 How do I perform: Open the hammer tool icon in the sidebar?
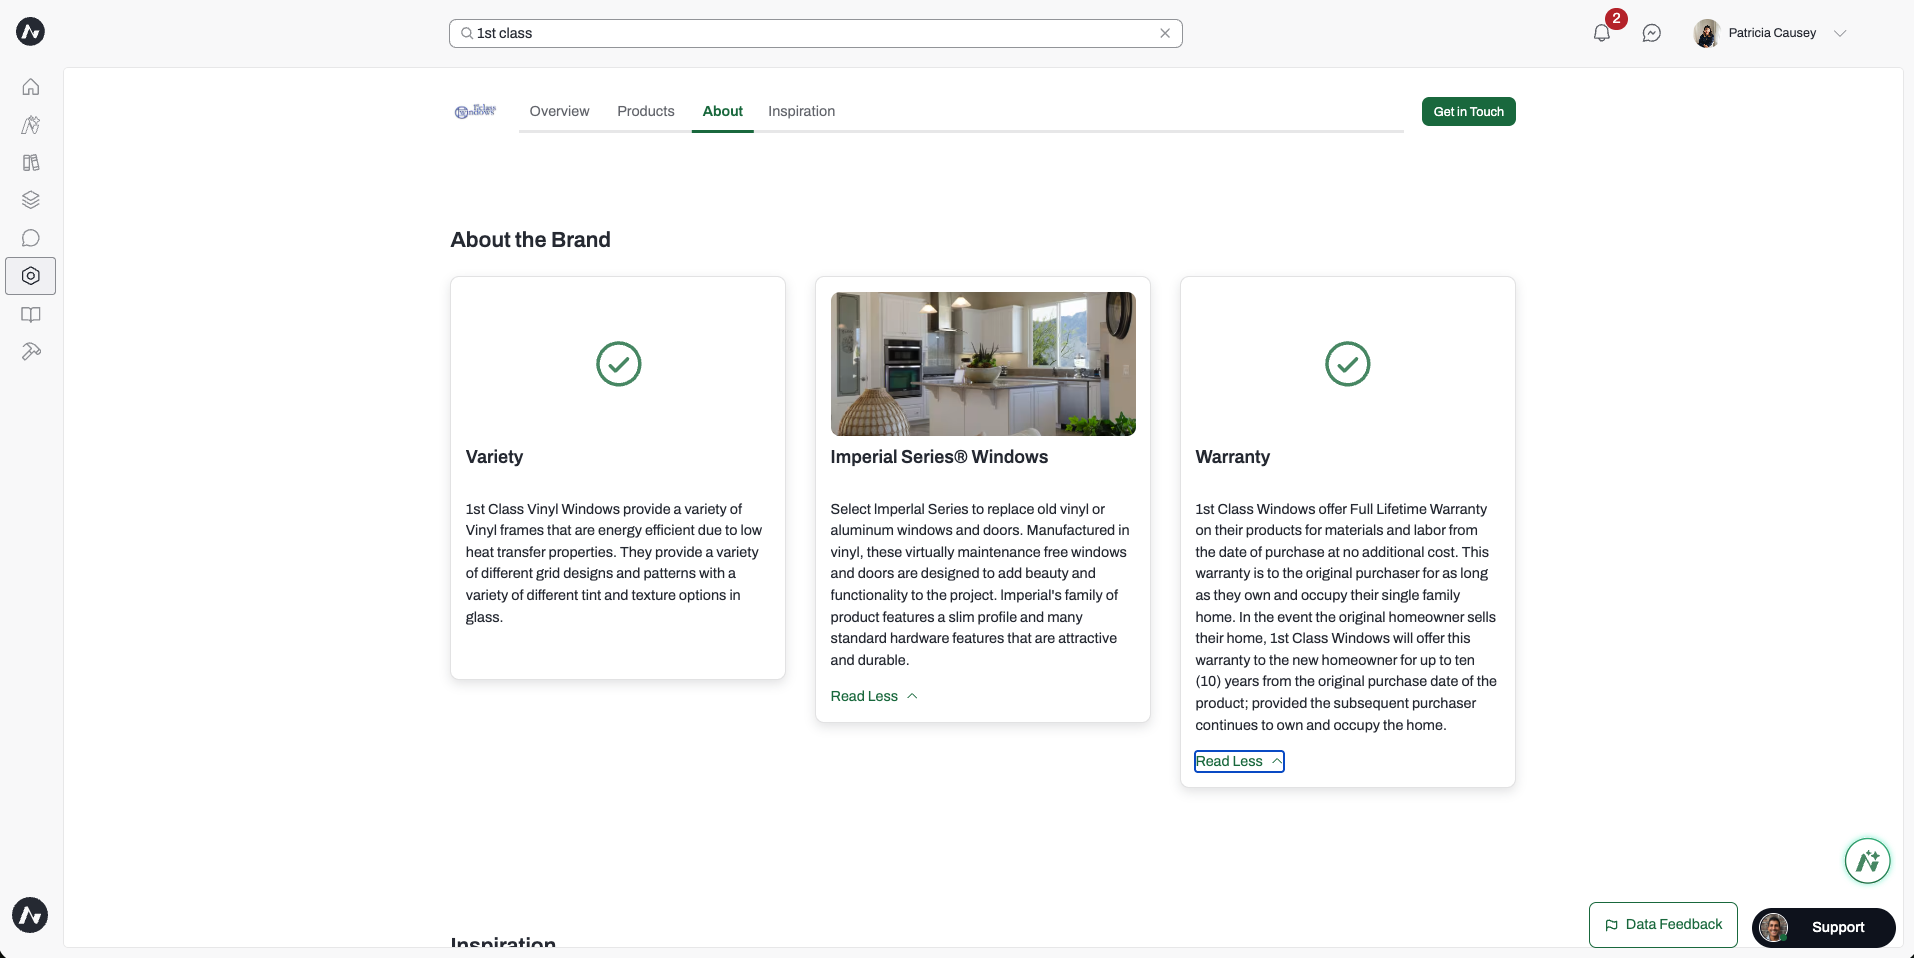point(31,352)
